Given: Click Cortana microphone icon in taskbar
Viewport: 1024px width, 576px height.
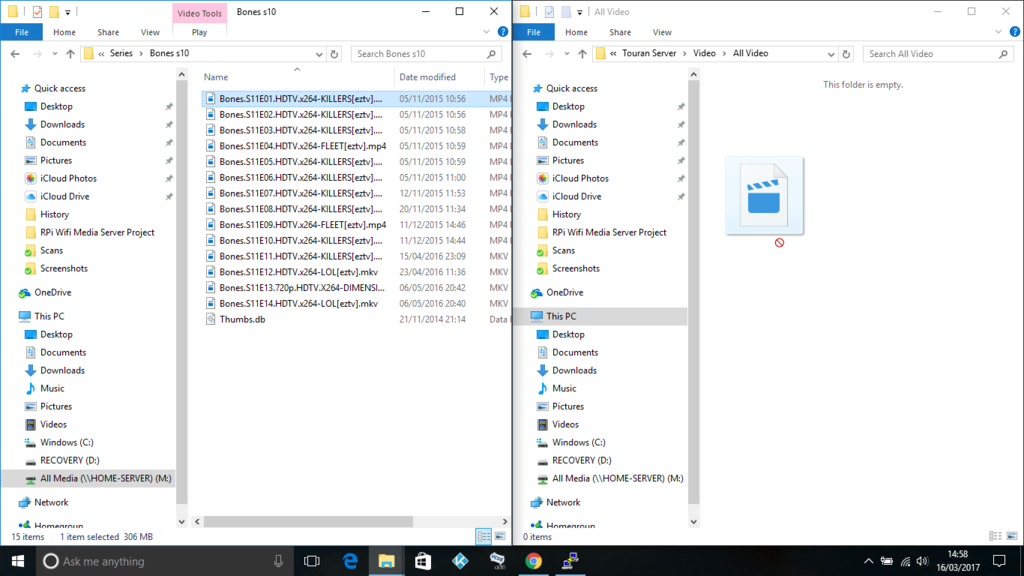Looking at the screenshot, I should coord(278,561).
